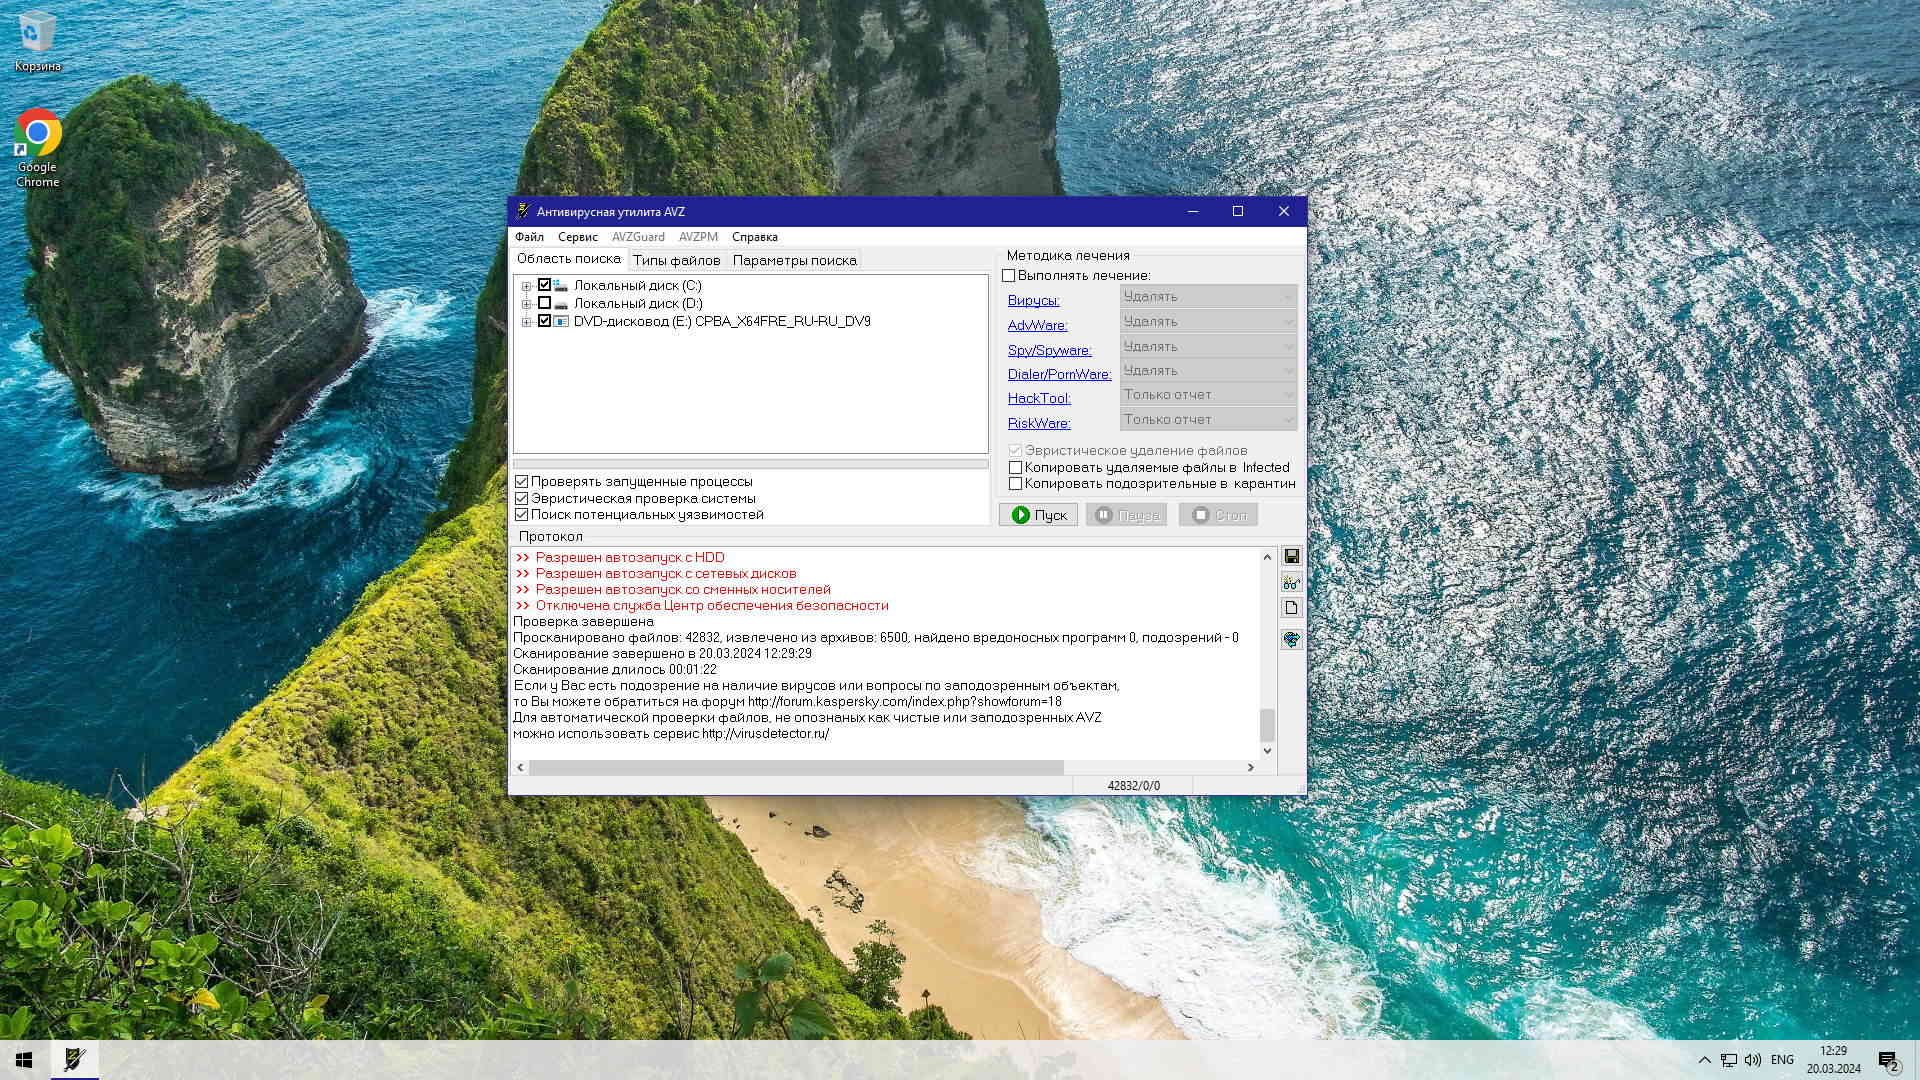Click the Spy/Spyware link
The height and width of the screenshot is (1080, 1920).
click(x=1049, y=350)
